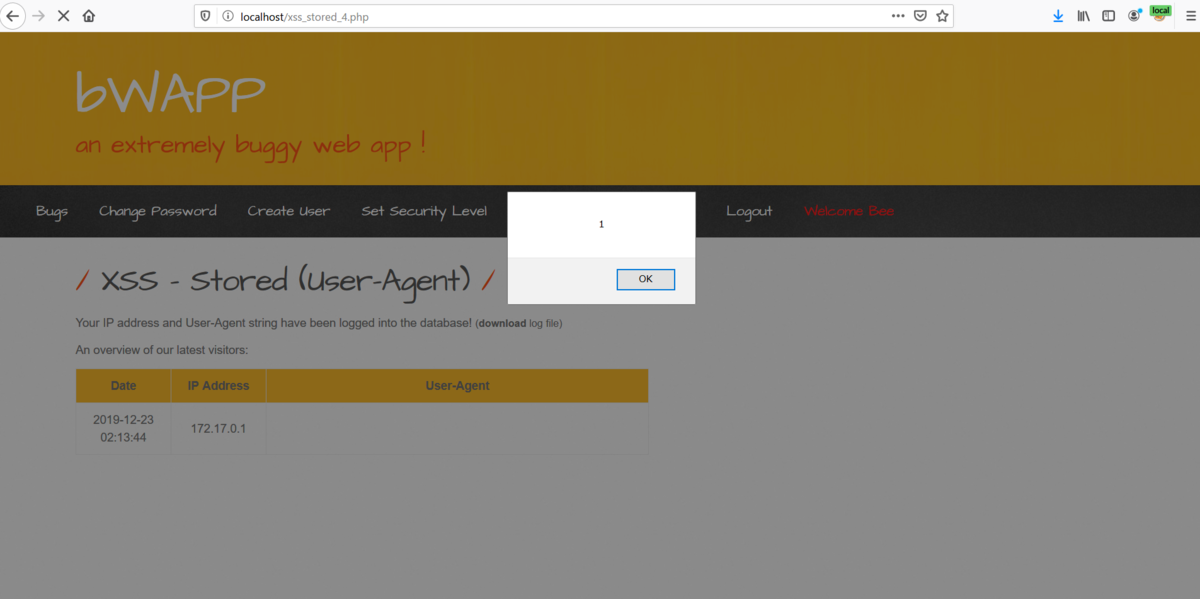Click the User-Agent column header
Image resolution: width=1200 pixels, height=599 pixels.
click(457, 385)
